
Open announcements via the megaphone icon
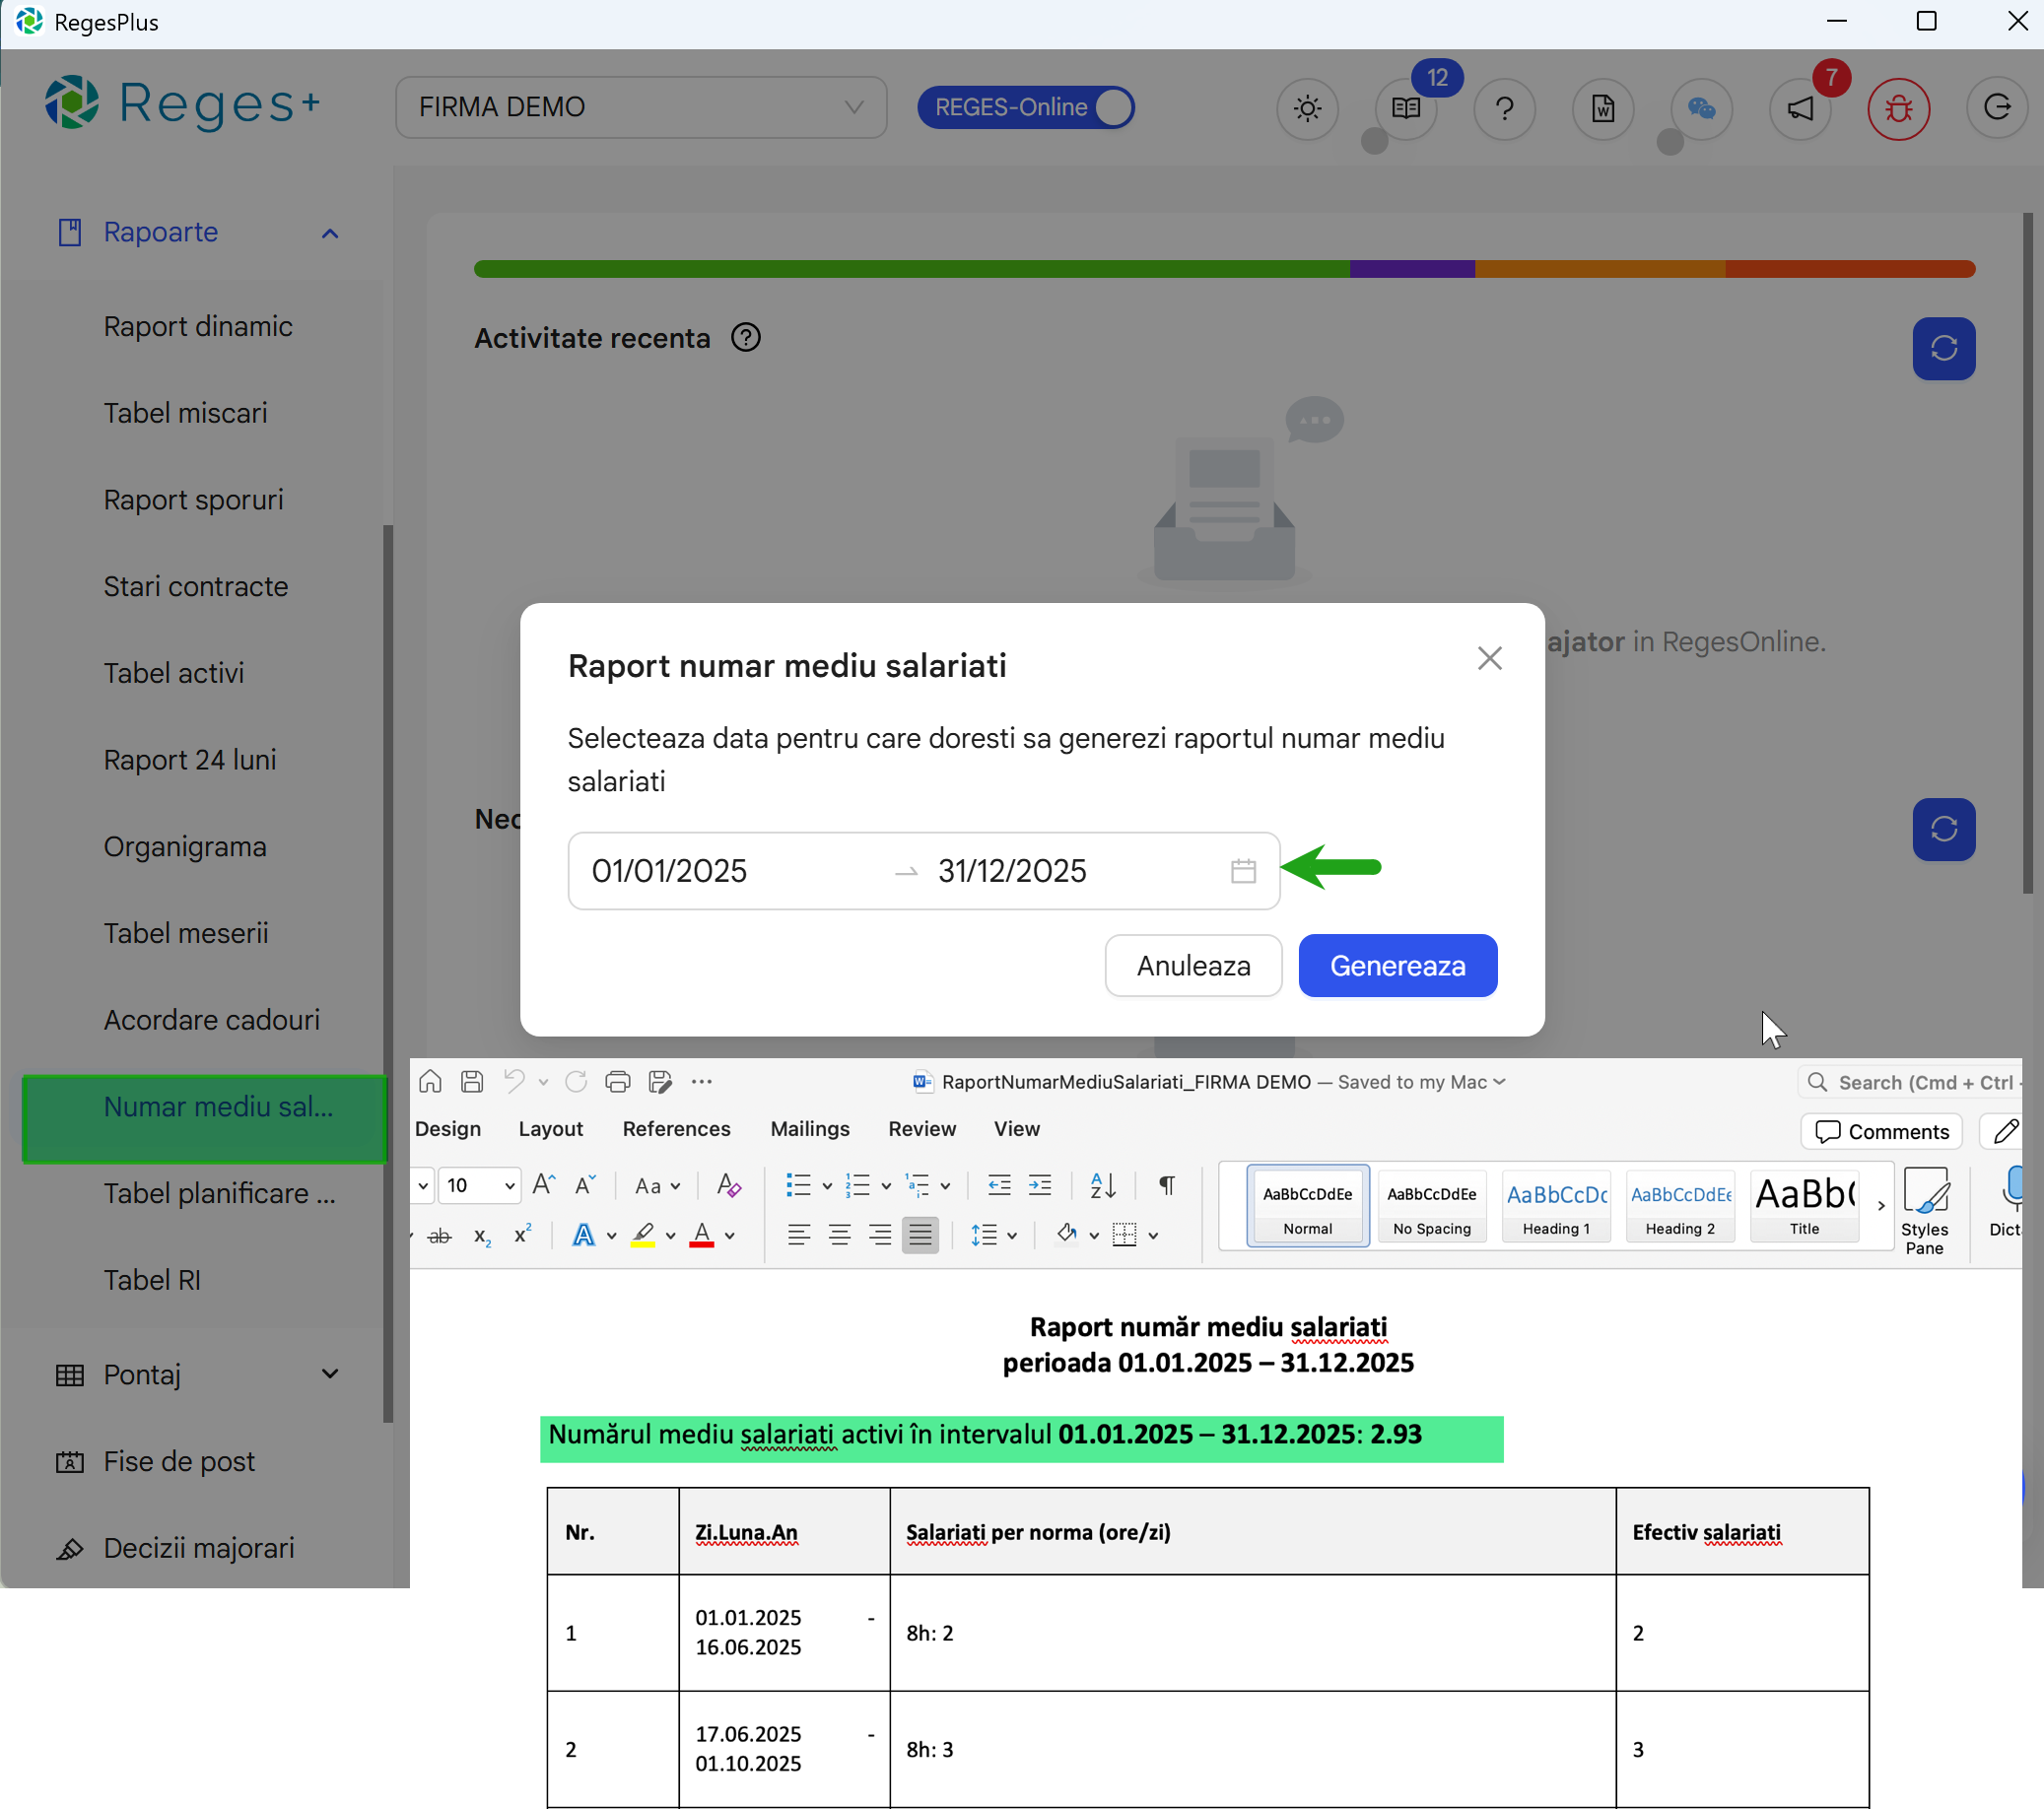point(1799,109)
